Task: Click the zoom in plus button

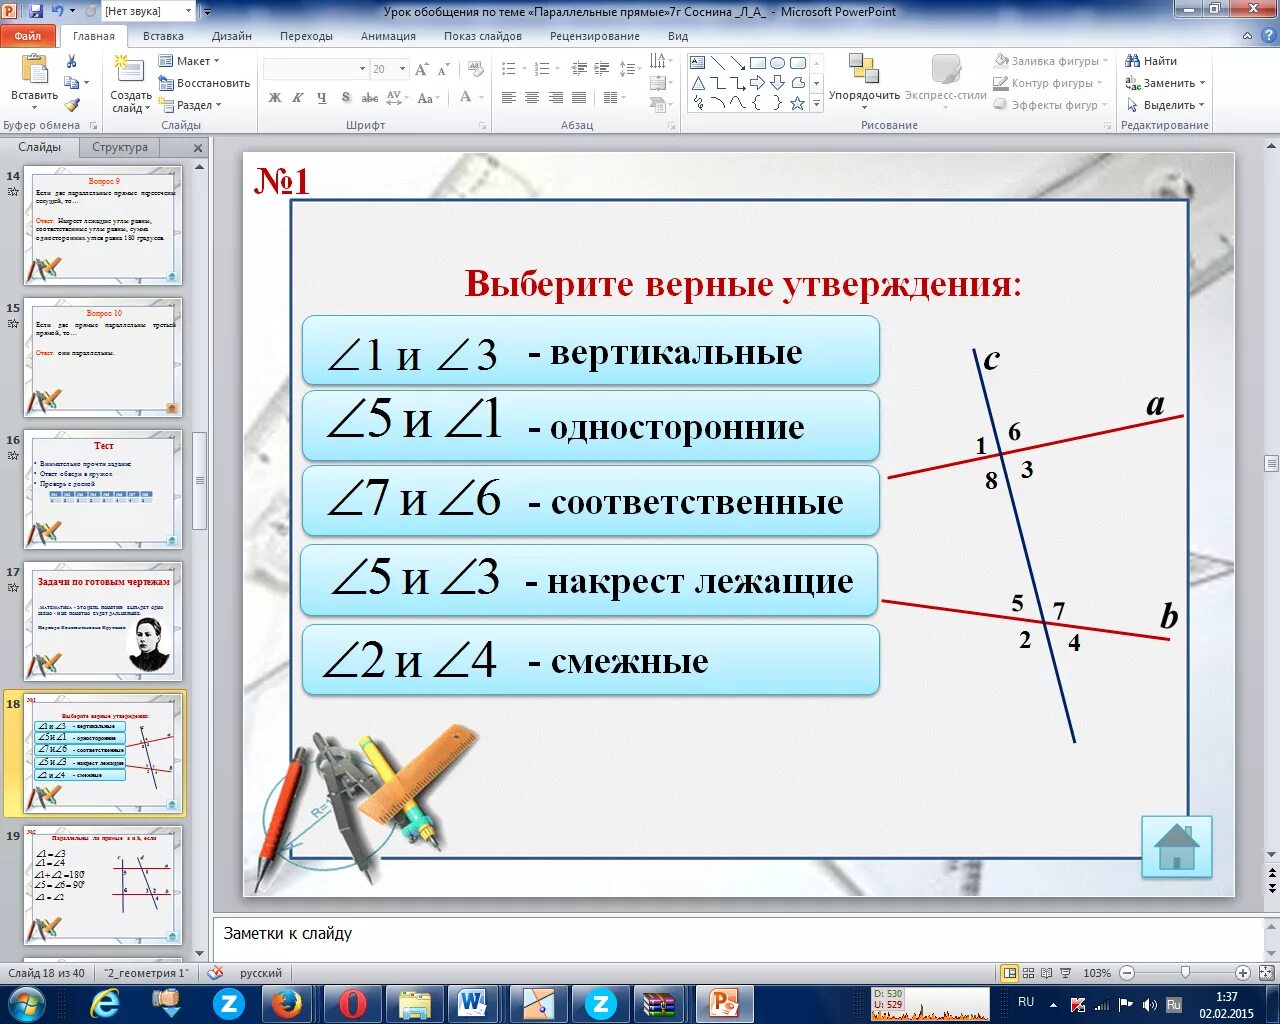Action: tap(1243, 973)
